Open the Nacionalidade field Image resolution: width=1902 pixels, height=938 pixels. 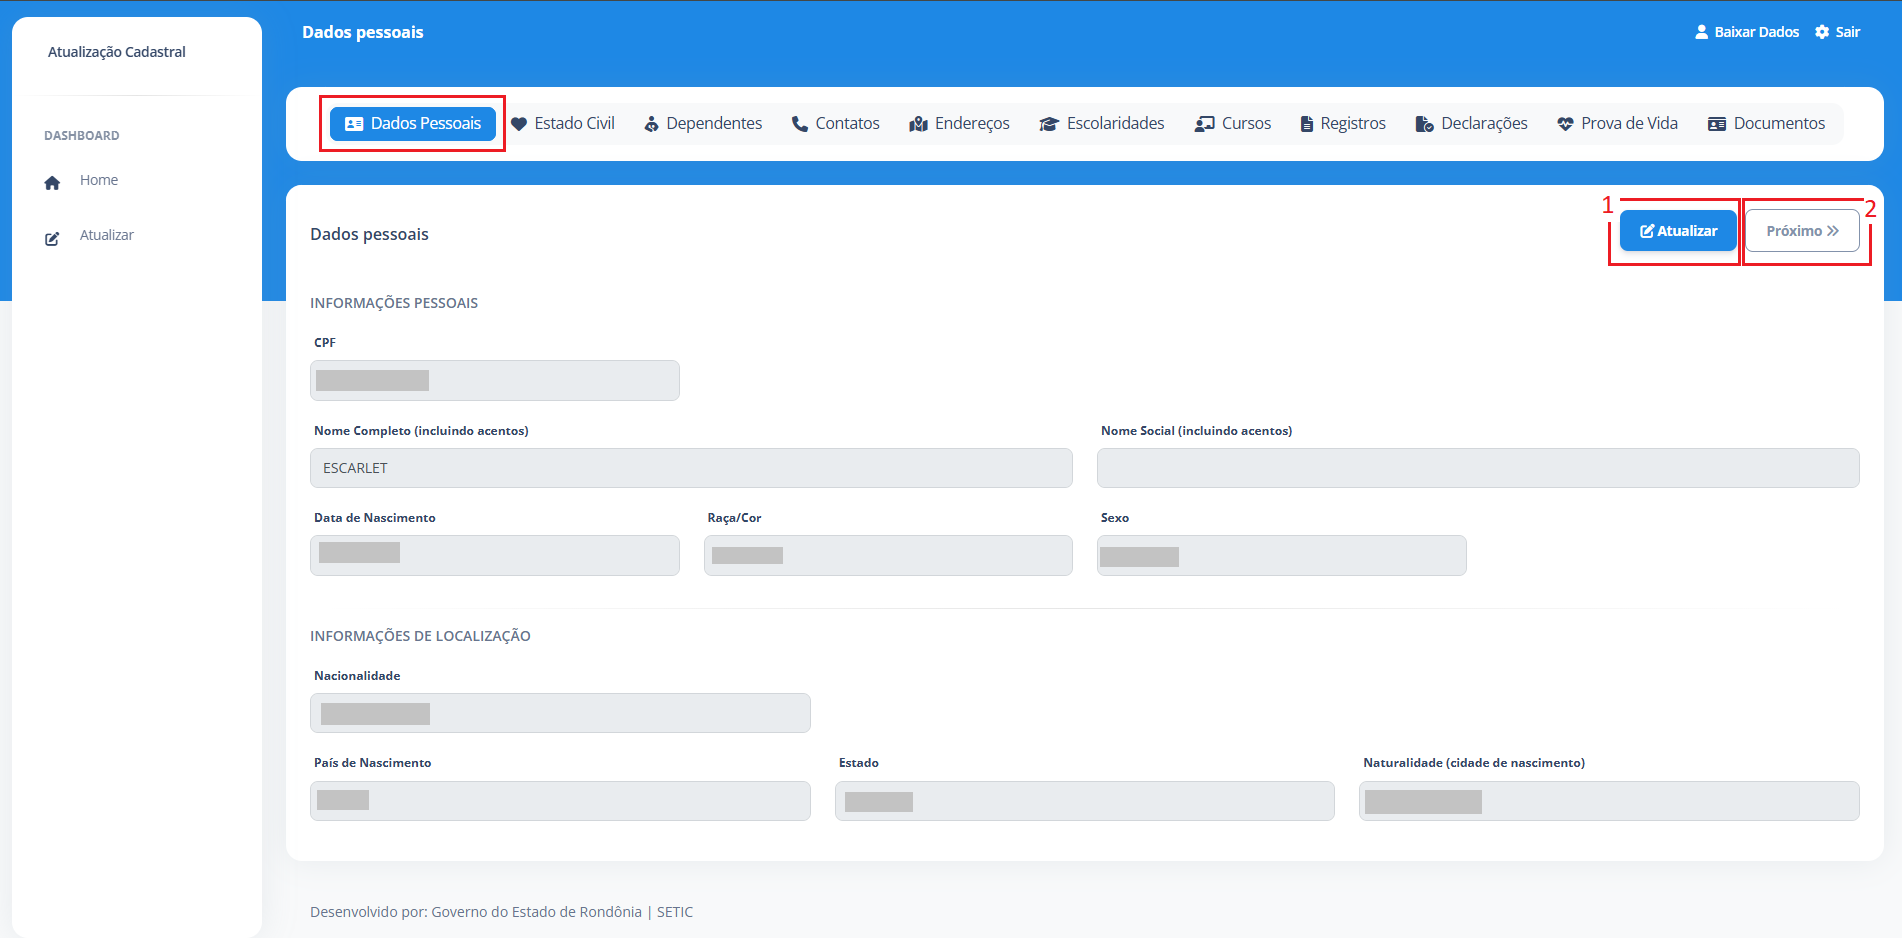560,713
